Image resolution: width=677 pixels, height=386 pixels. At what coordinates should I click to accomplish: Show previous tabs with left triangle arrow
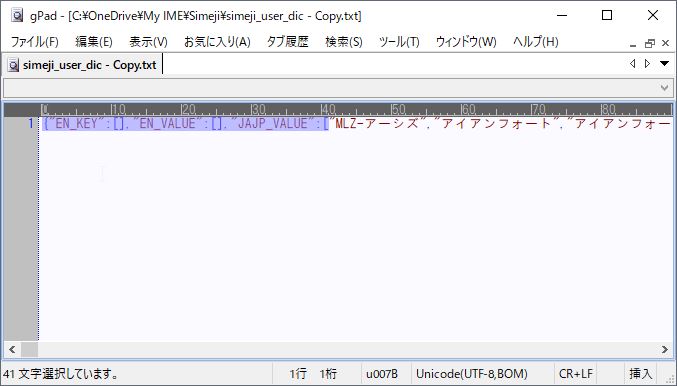click(633, 64)
